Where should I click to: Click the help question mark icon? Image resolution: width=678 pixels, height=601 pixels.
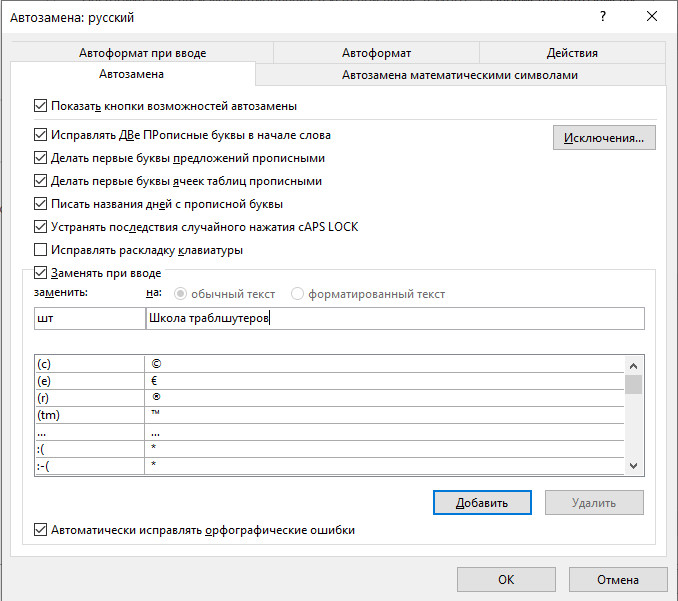[x=603, y=17]
